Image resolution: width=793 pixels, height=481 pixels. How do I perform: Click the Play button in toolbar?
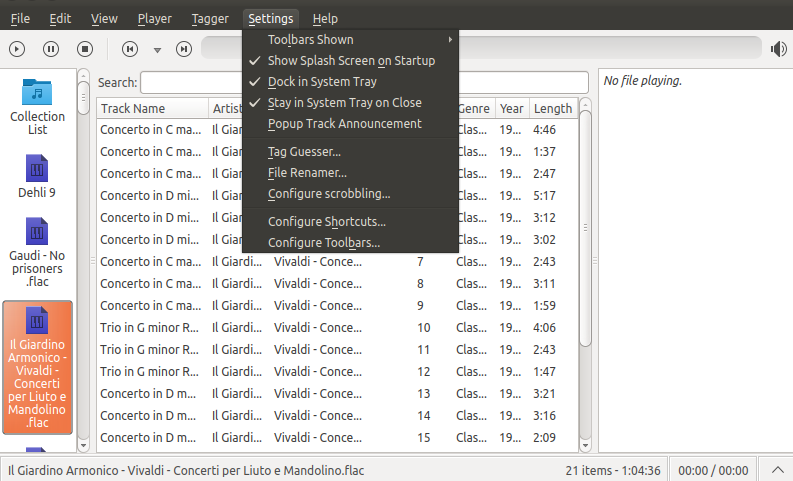[x=17, y=49]
